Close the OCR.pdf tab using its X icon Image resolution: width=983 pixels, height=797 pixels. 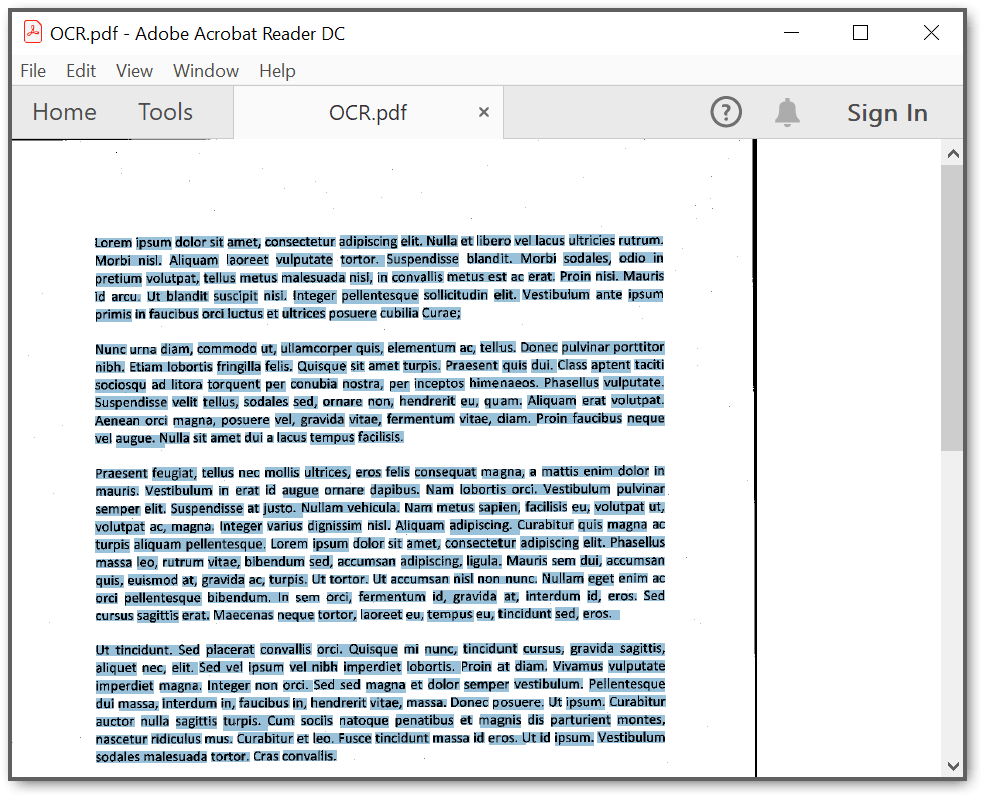coord(483,112)
